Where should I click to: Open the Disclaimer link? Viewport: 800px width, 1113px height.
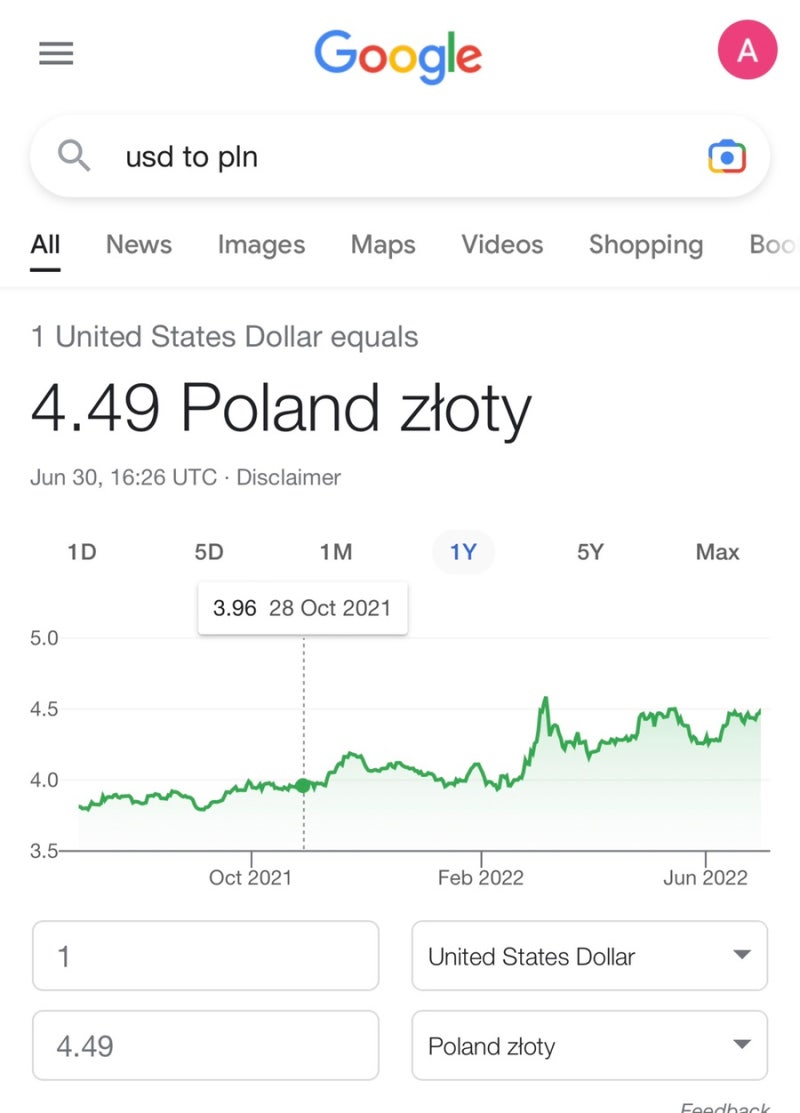coord(288,477)
